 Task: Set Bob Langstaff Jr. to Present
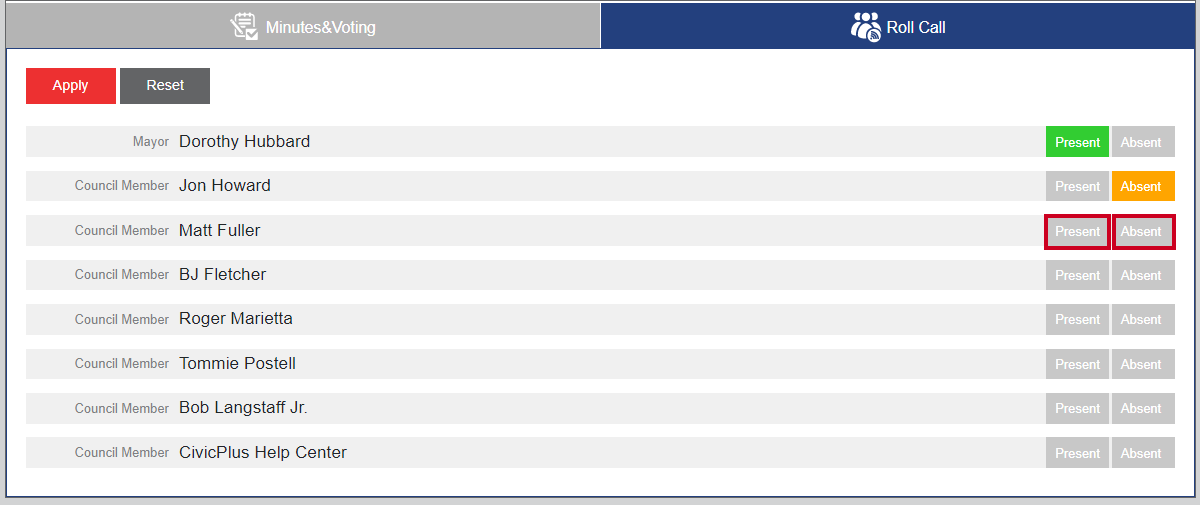tap(1077, 408)
